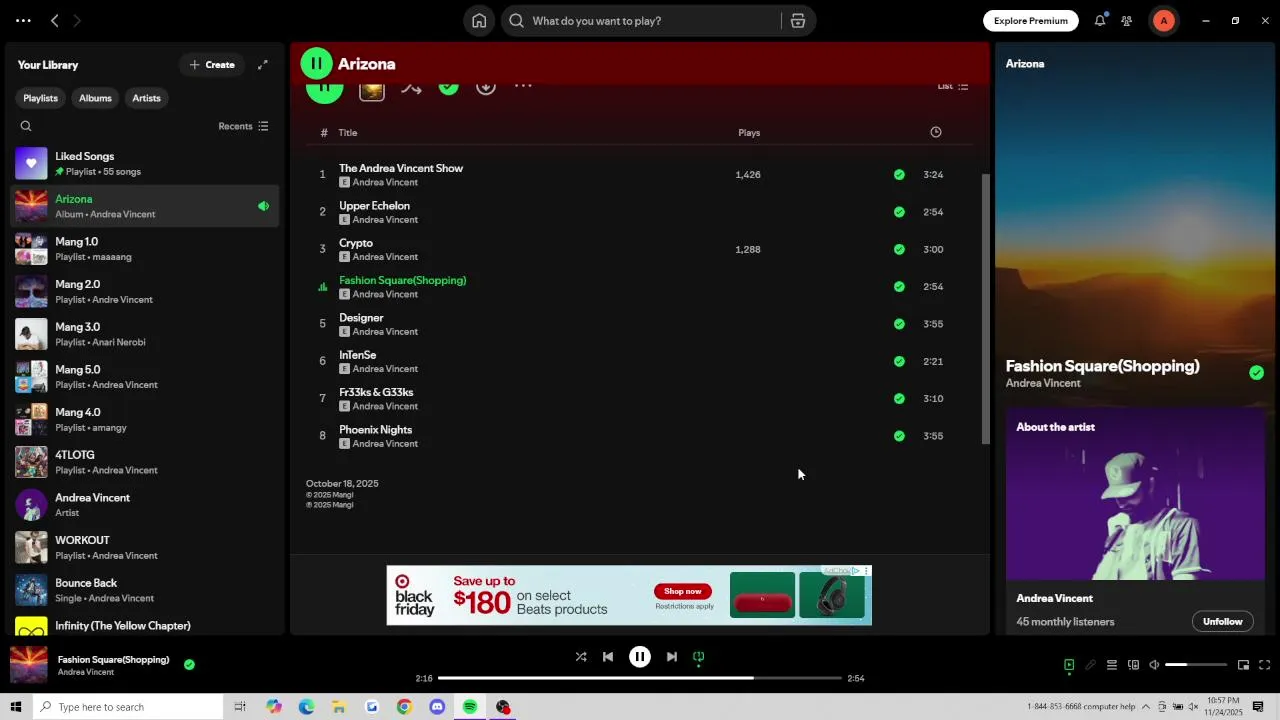Click the now playing album thumbnail
The width and height of the screenshot is (1280, 720).
(28, 665)
